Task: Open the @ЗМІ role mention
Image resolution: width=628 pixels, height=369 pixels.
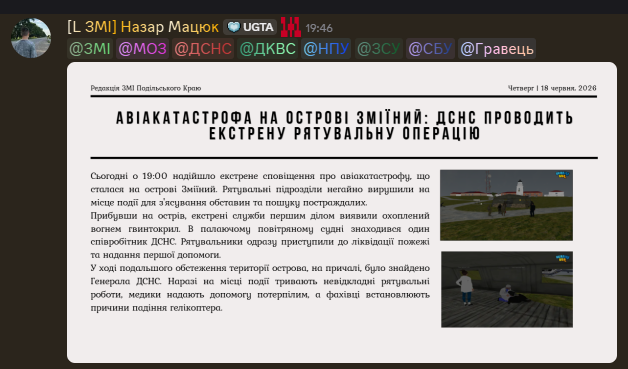Action: point(90,49)
